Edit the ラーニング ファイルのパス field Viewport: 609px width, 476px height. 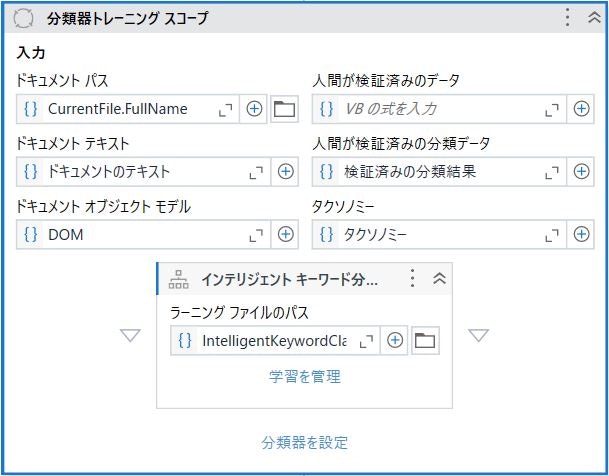point(274,341)
